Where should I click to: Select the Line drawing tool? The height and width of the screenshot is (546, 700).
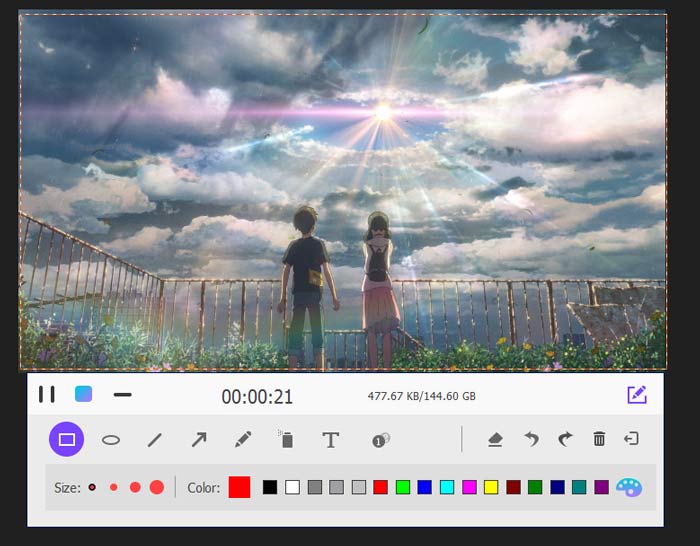(154, 440)
